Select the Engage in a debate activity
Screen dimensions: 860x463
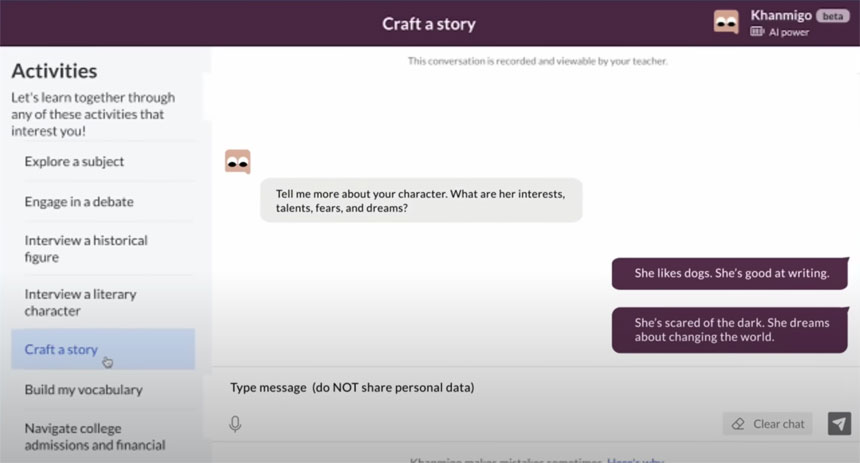[x=79, y=201]
